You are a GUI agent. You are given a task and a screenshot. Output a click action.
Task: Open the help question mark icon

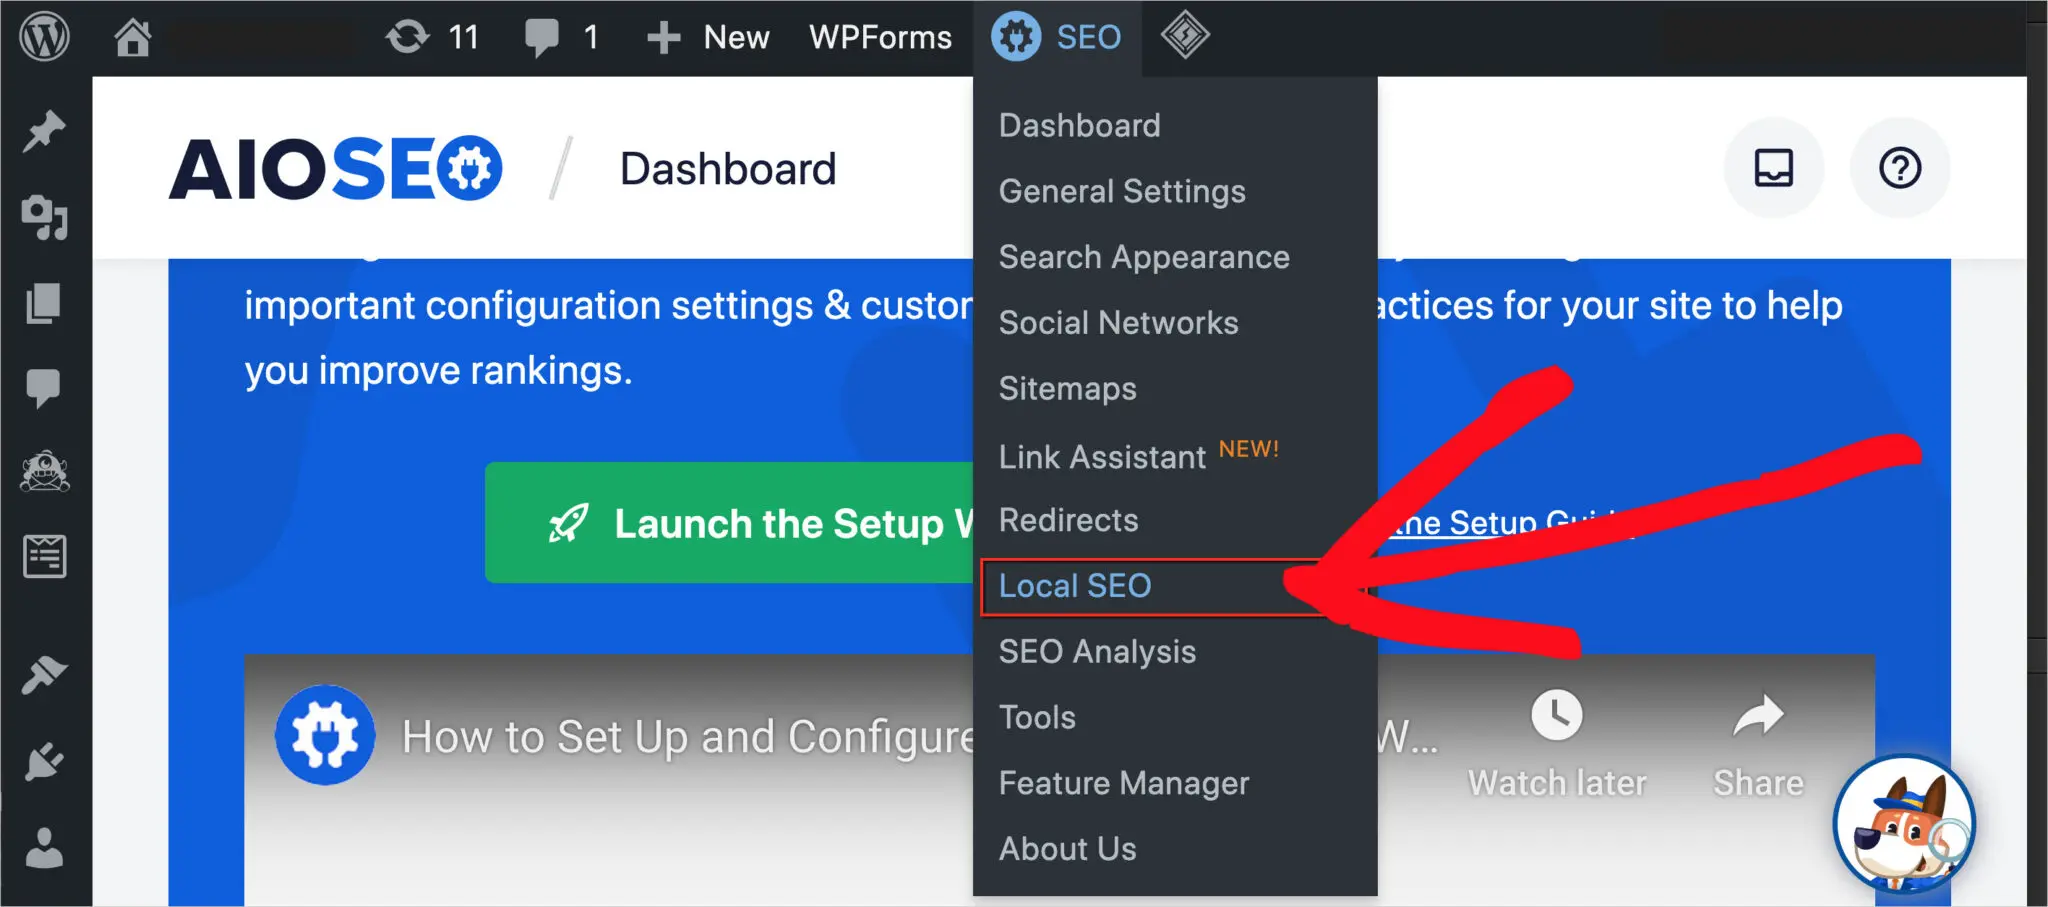(x=1899, y=168)
